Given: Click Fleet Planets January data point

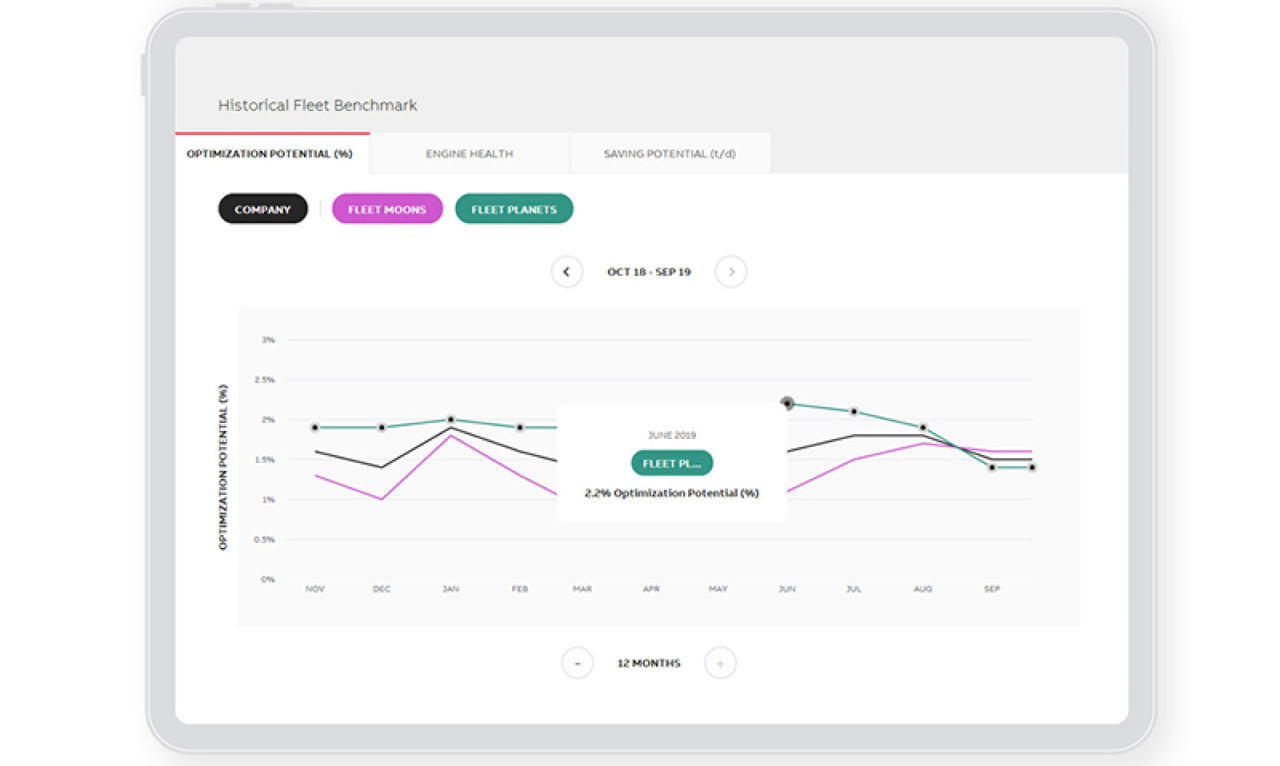Looking at the screenshot, I should coord(451,420).
